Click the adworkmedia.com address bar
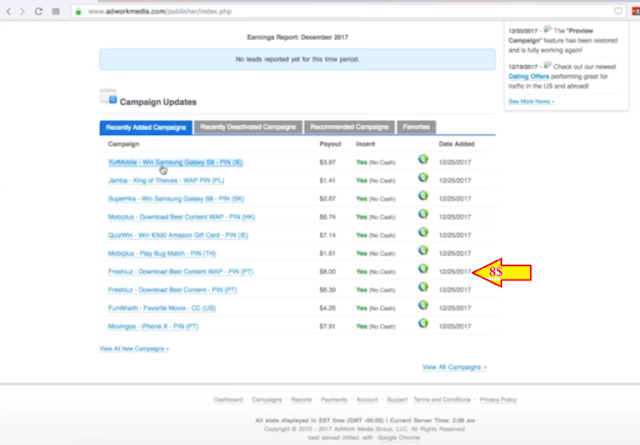This screenshot has width=640, height=445. tap(347, 11)
